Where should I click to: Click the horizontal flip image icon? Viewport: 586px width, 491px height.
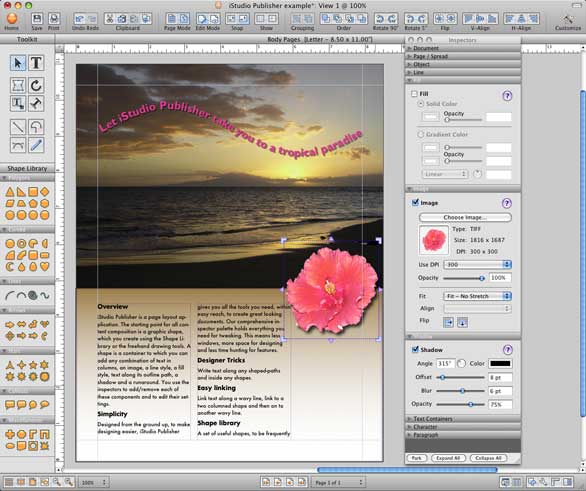(x=448, y=322)
